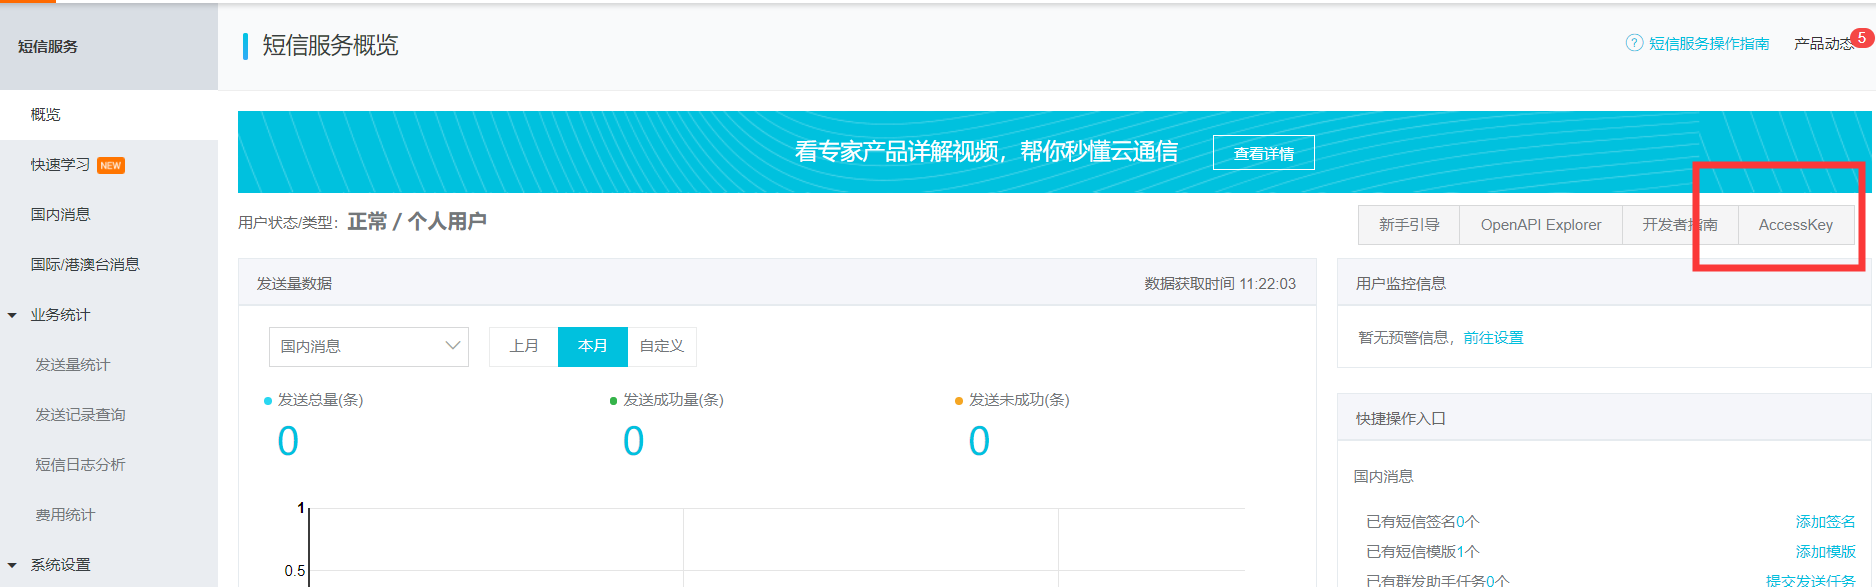Click the 添加签名 link
This screenshot has width=1876, height=587.
(1824, 522)
